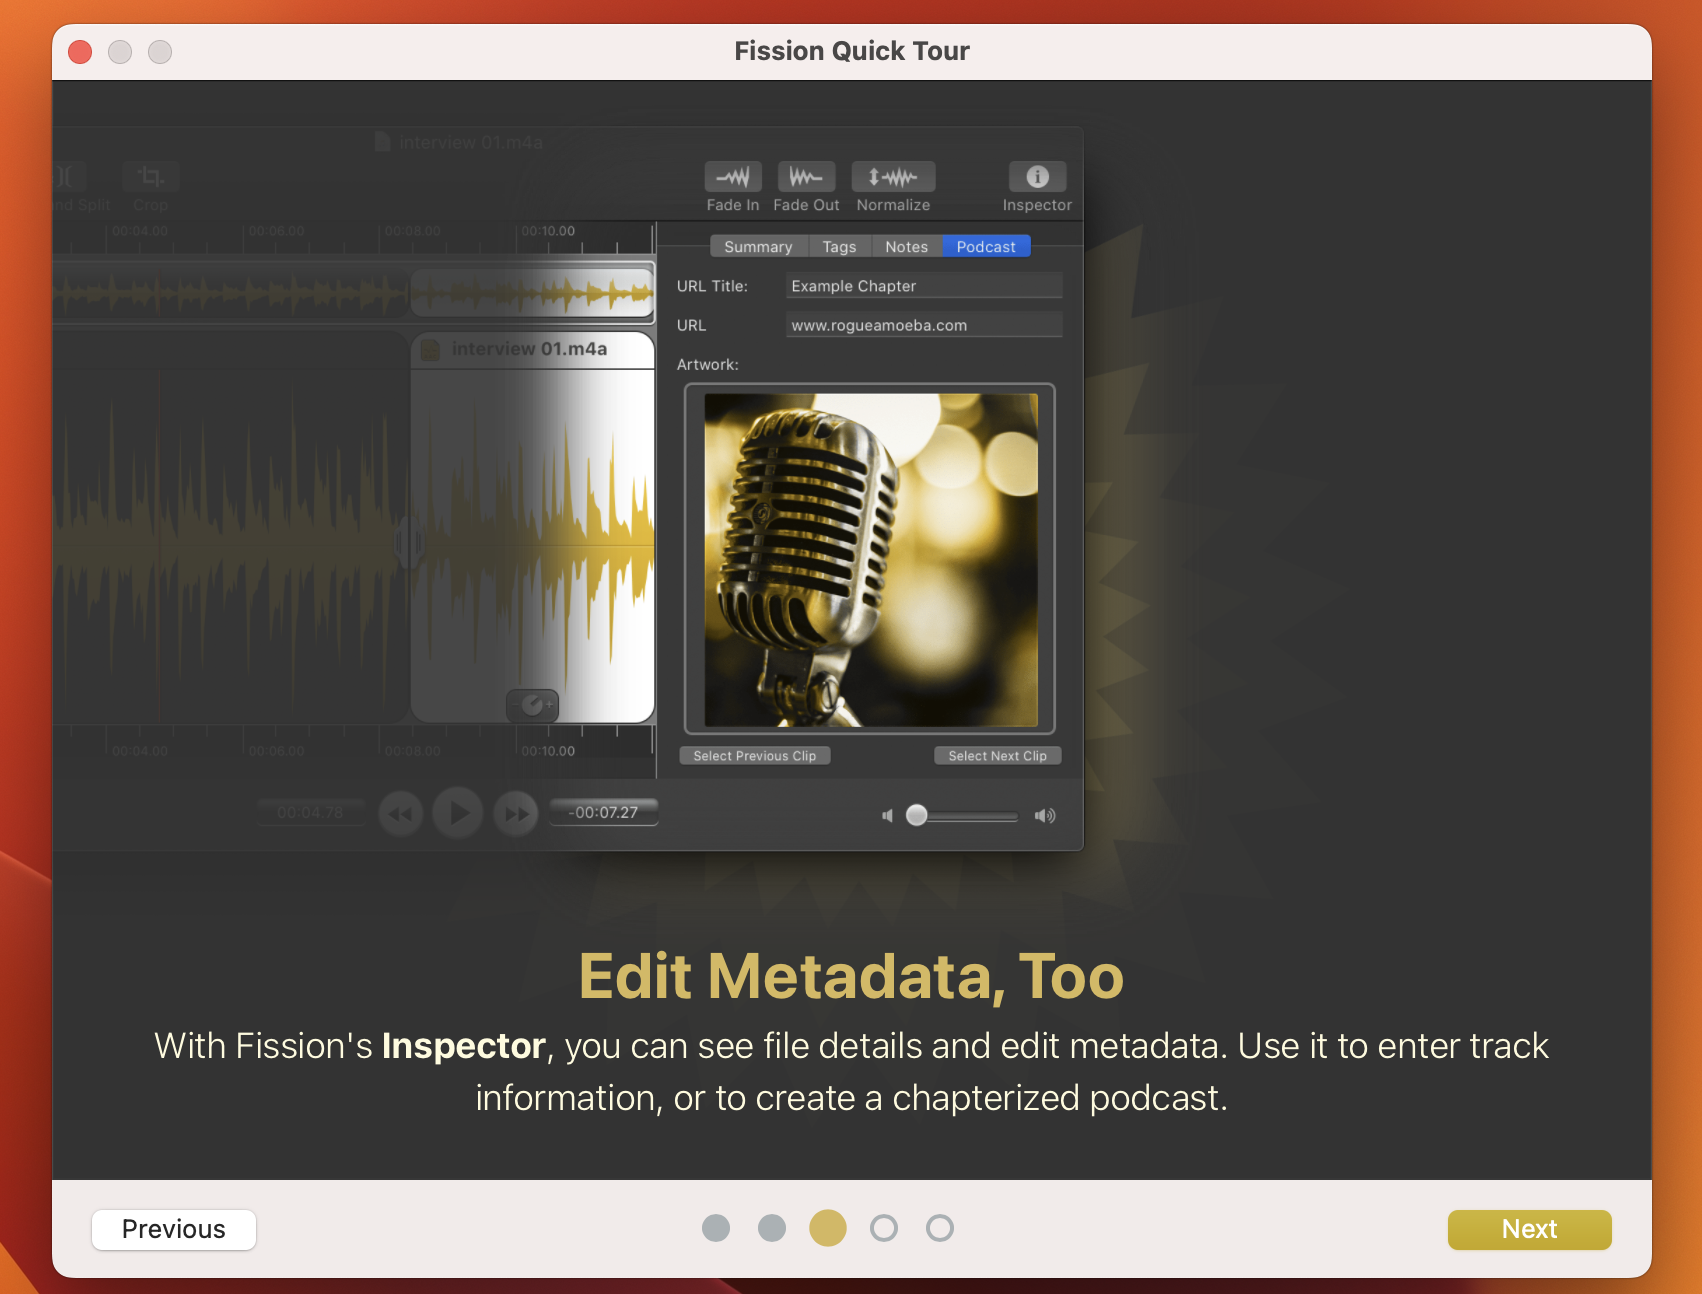The width and height of the screenshot is (1702, 1294).
Task: Click the URL Title field
Action: click(923, 286)
